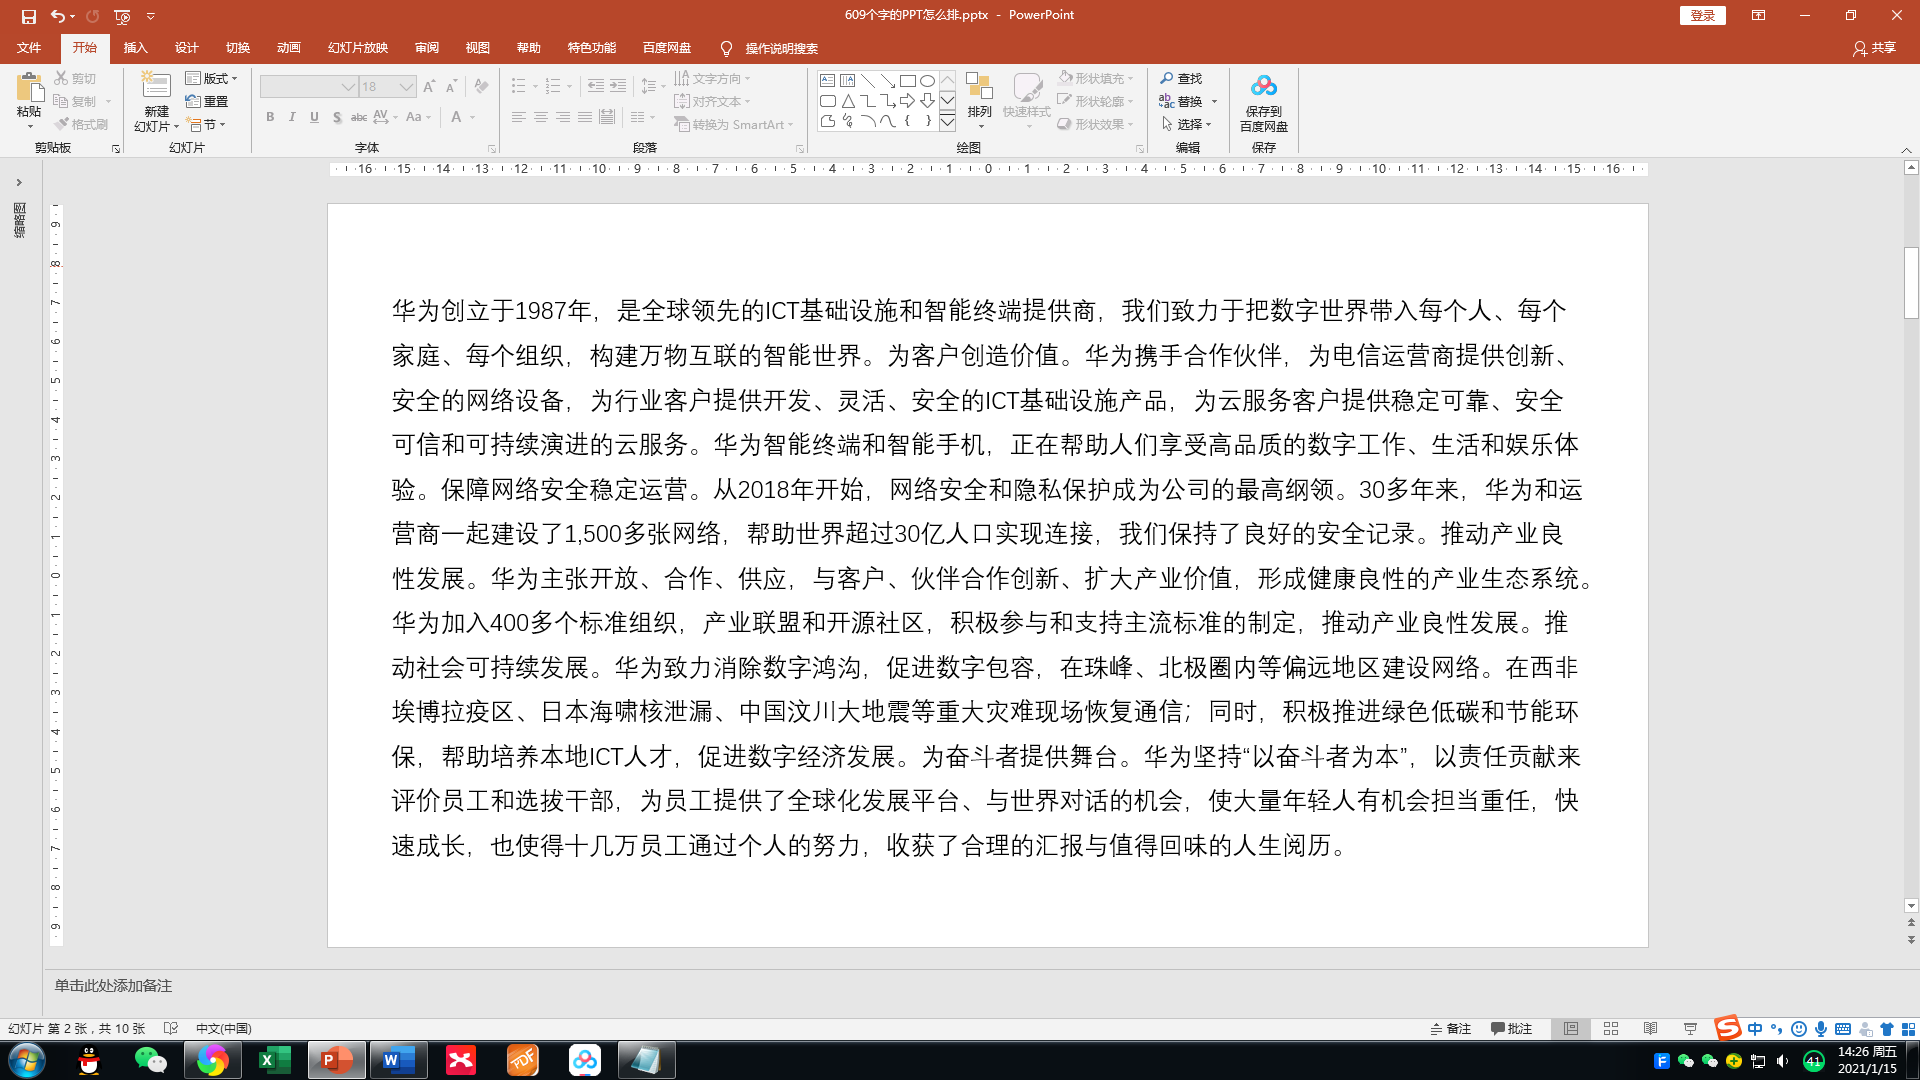The height and width of the screenshot is (1080, 1920).
Task: Toggle Notes pane (备注) in status bar
Action: [1451, 1028]
